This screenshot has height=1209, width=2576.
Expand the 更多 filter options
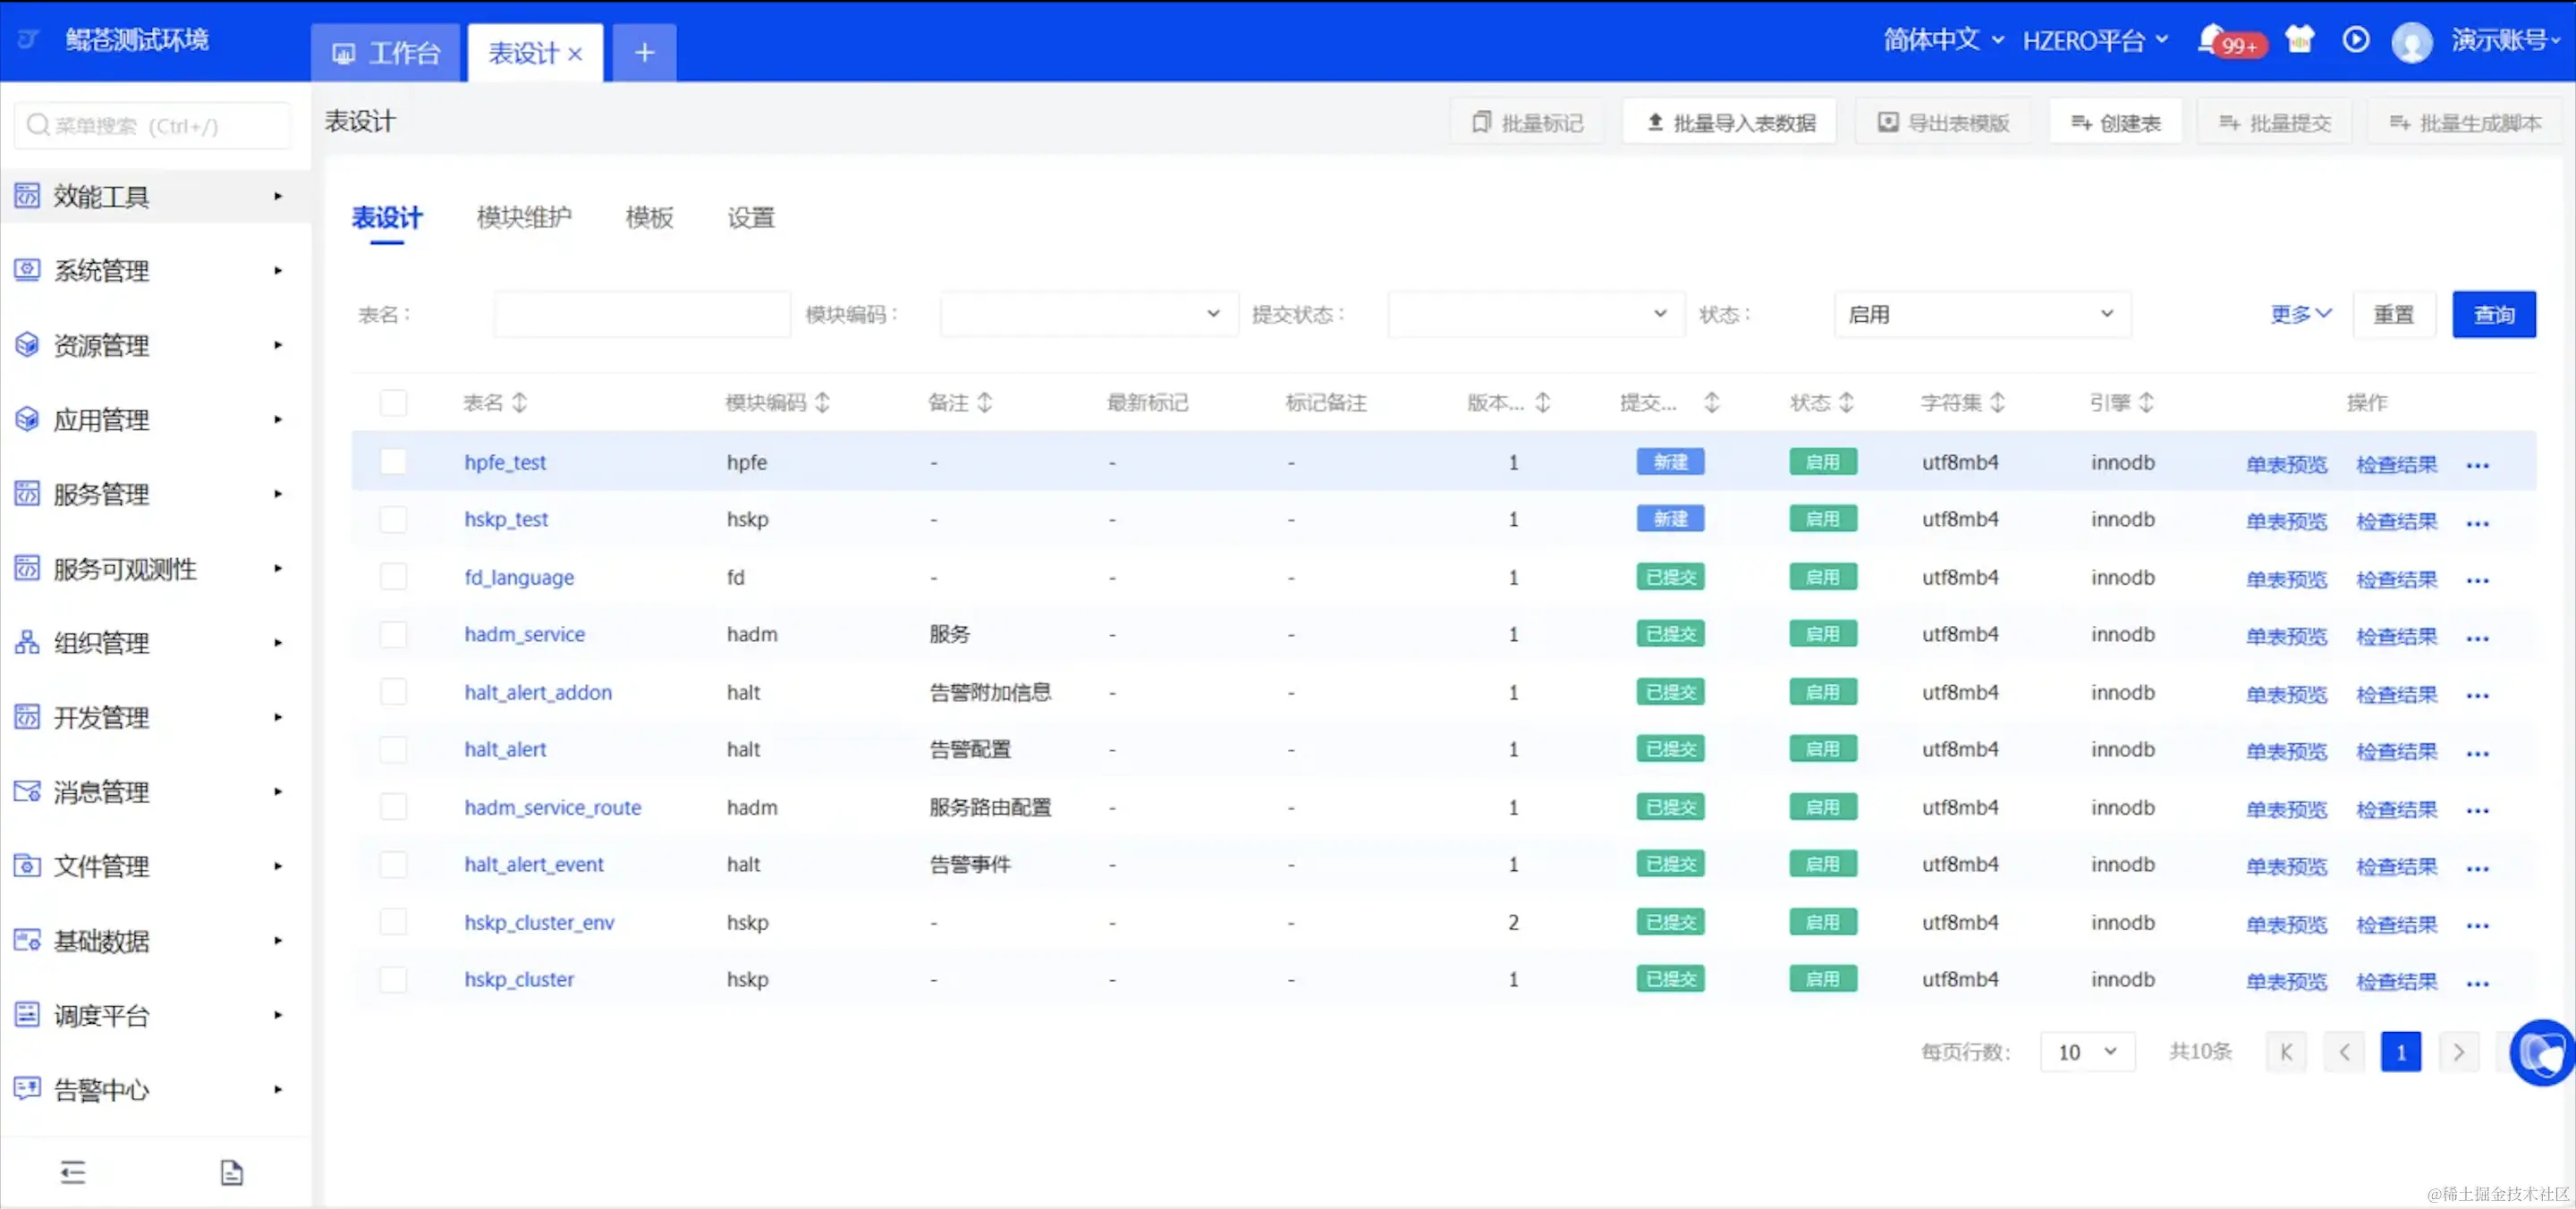click(2300, 314)
